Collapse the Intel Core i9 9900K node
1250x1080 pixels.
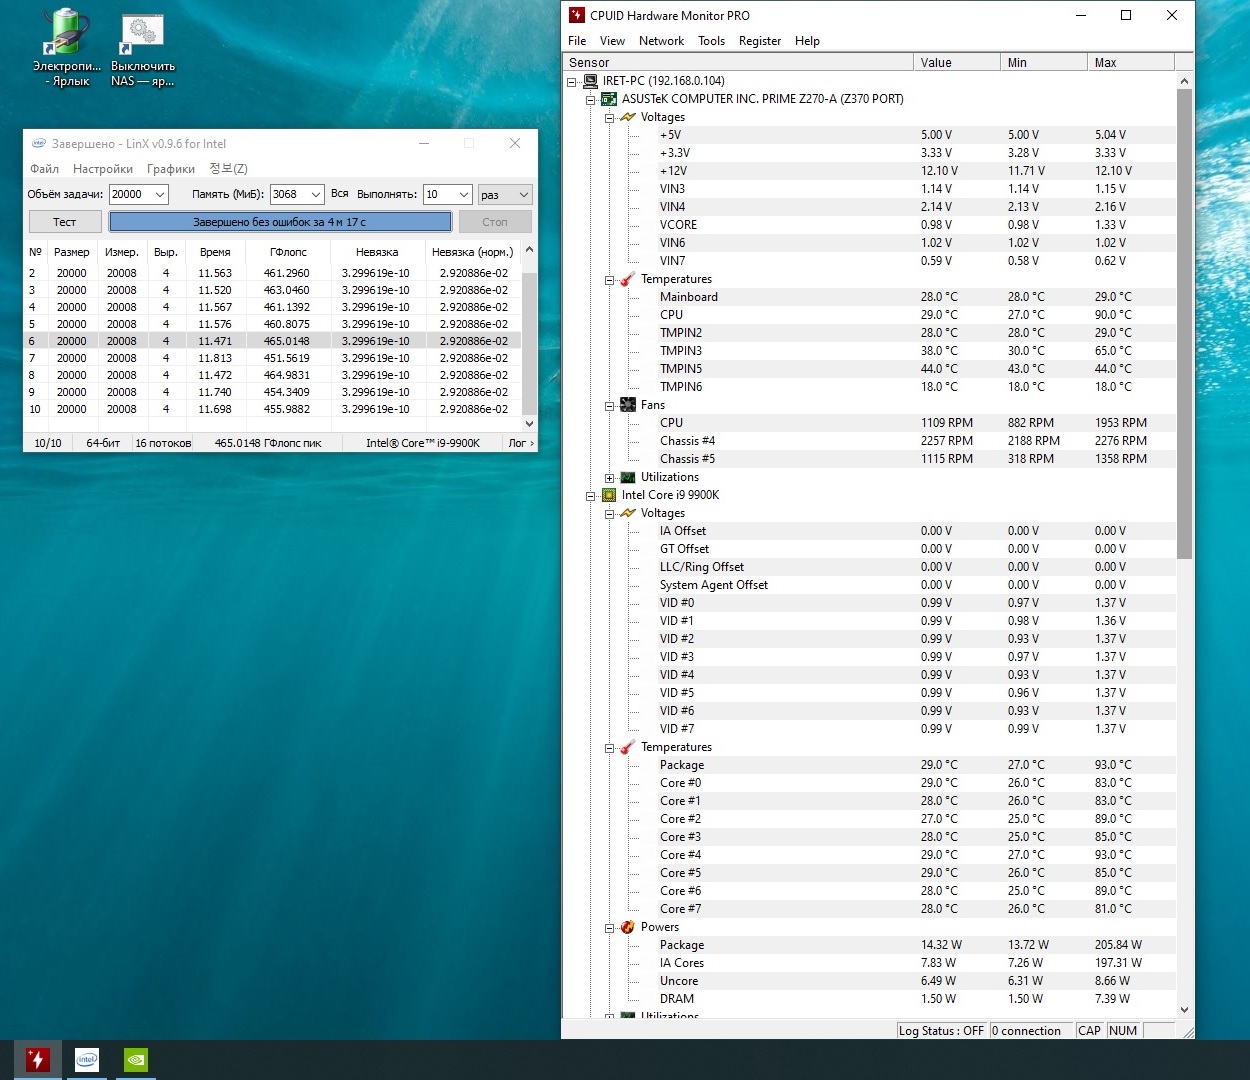click(x=590, y=495)
